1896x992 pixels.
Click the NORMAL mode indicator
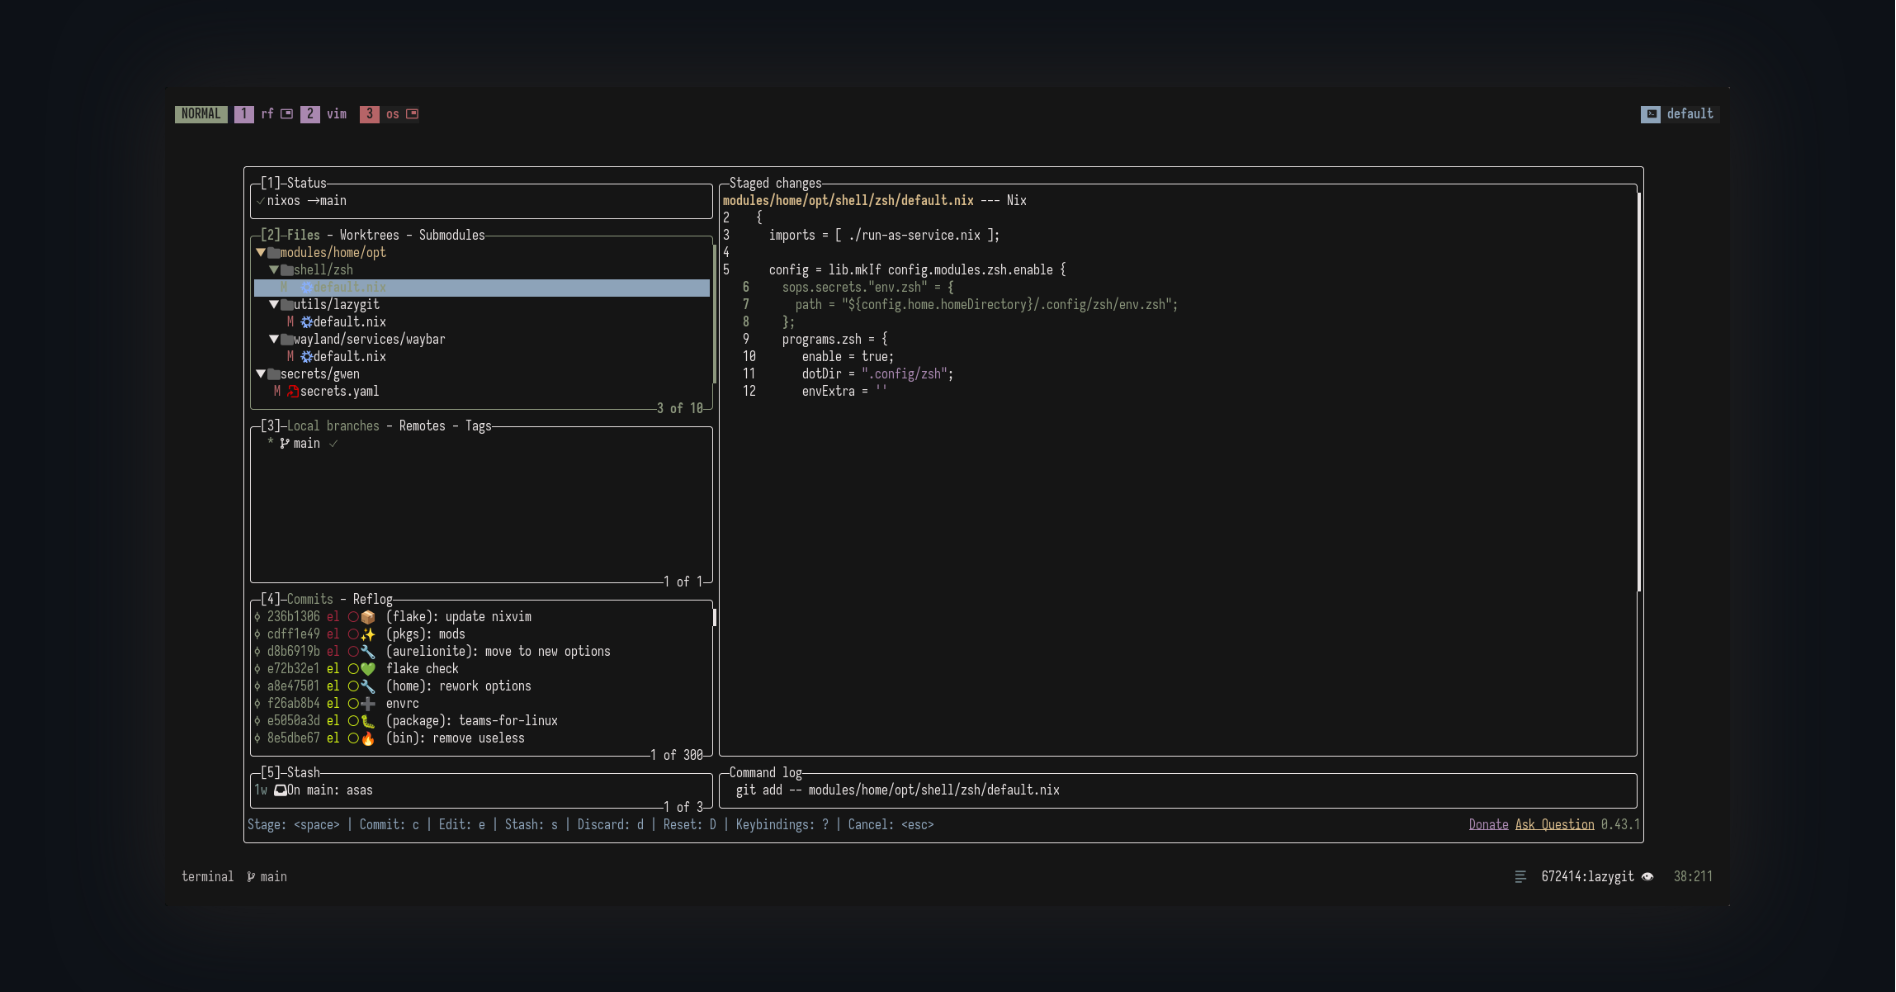[x=201, y=114]
